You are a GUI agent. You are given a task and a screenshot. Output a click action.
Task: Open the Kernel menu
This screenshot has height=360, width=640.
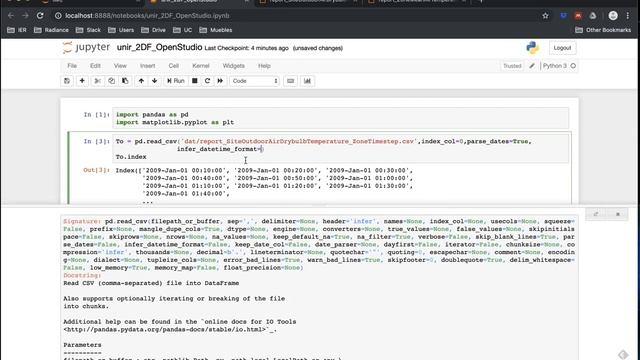(201, 66)
